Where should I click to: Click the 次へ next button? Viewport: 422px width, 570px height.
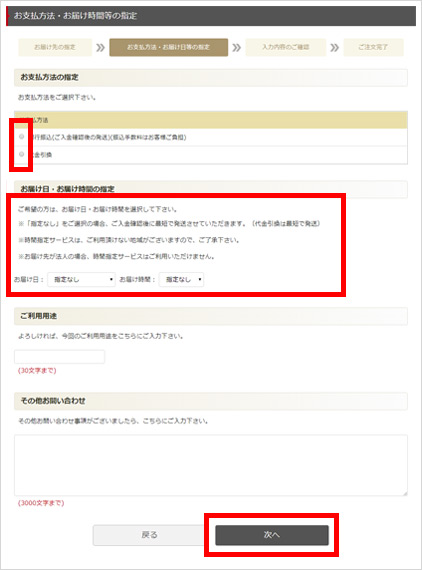272,535
